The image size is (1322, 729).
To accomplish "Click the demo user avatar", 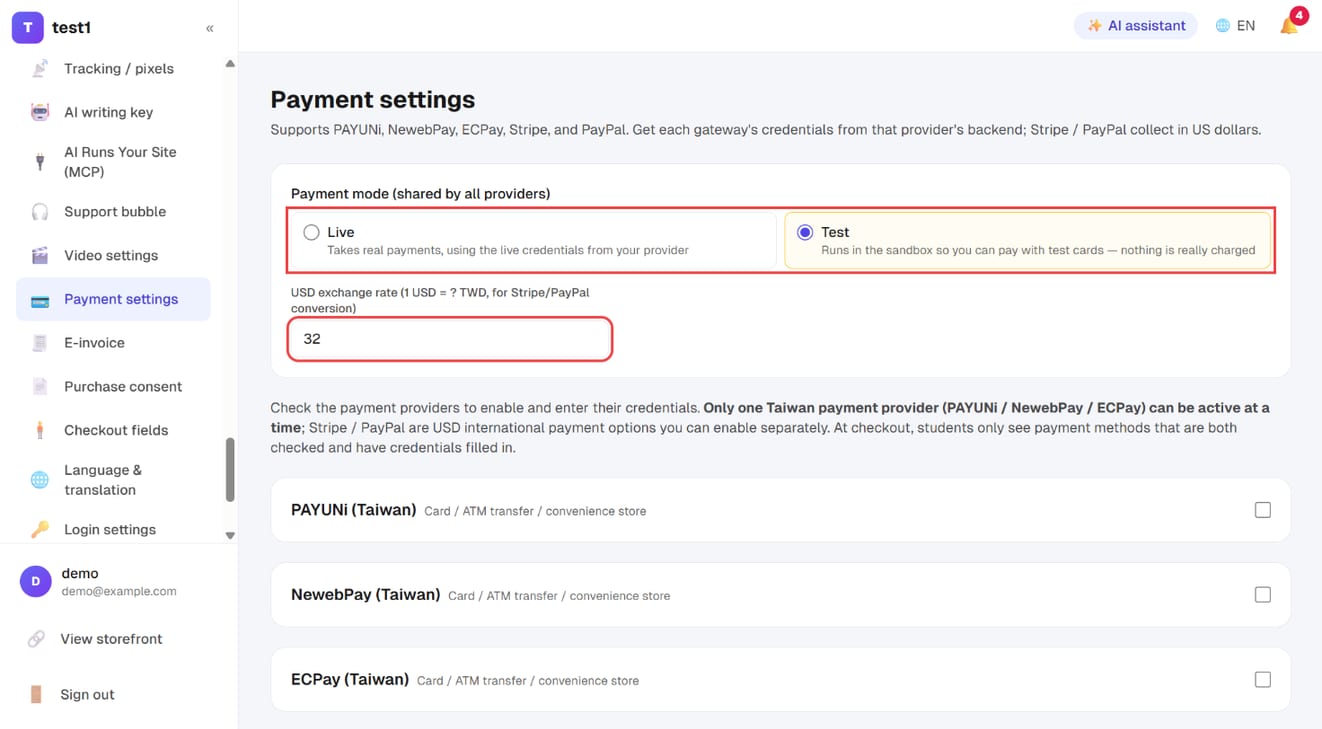I will pyautogui.click(x=36, y=581).
